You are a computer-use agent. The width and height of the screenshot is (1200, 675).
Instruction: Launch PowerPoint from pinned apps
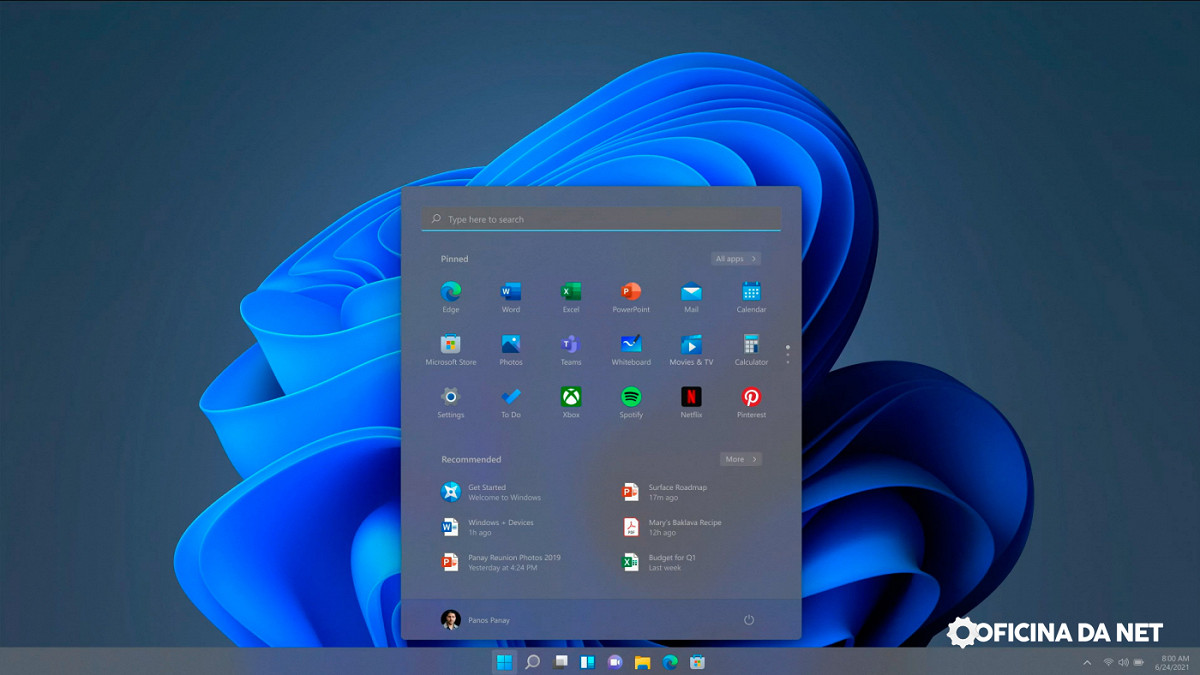tap(631, 292)
